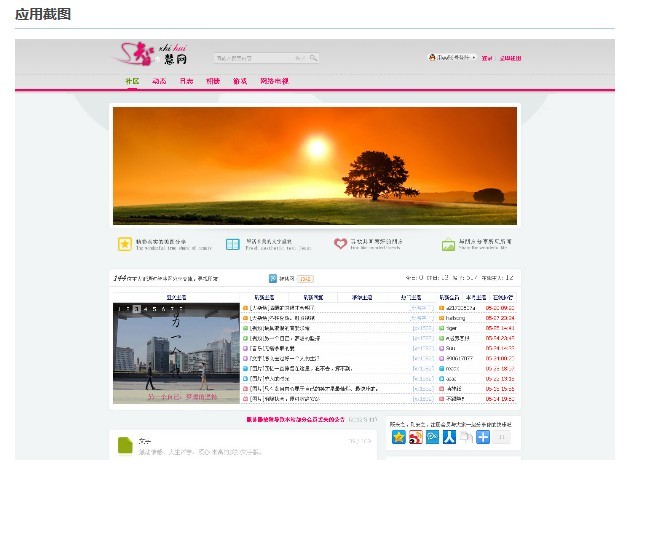This screenshot has width=648, height=533.
Task: Open member tiger's profile link
Action: point(451,328)
